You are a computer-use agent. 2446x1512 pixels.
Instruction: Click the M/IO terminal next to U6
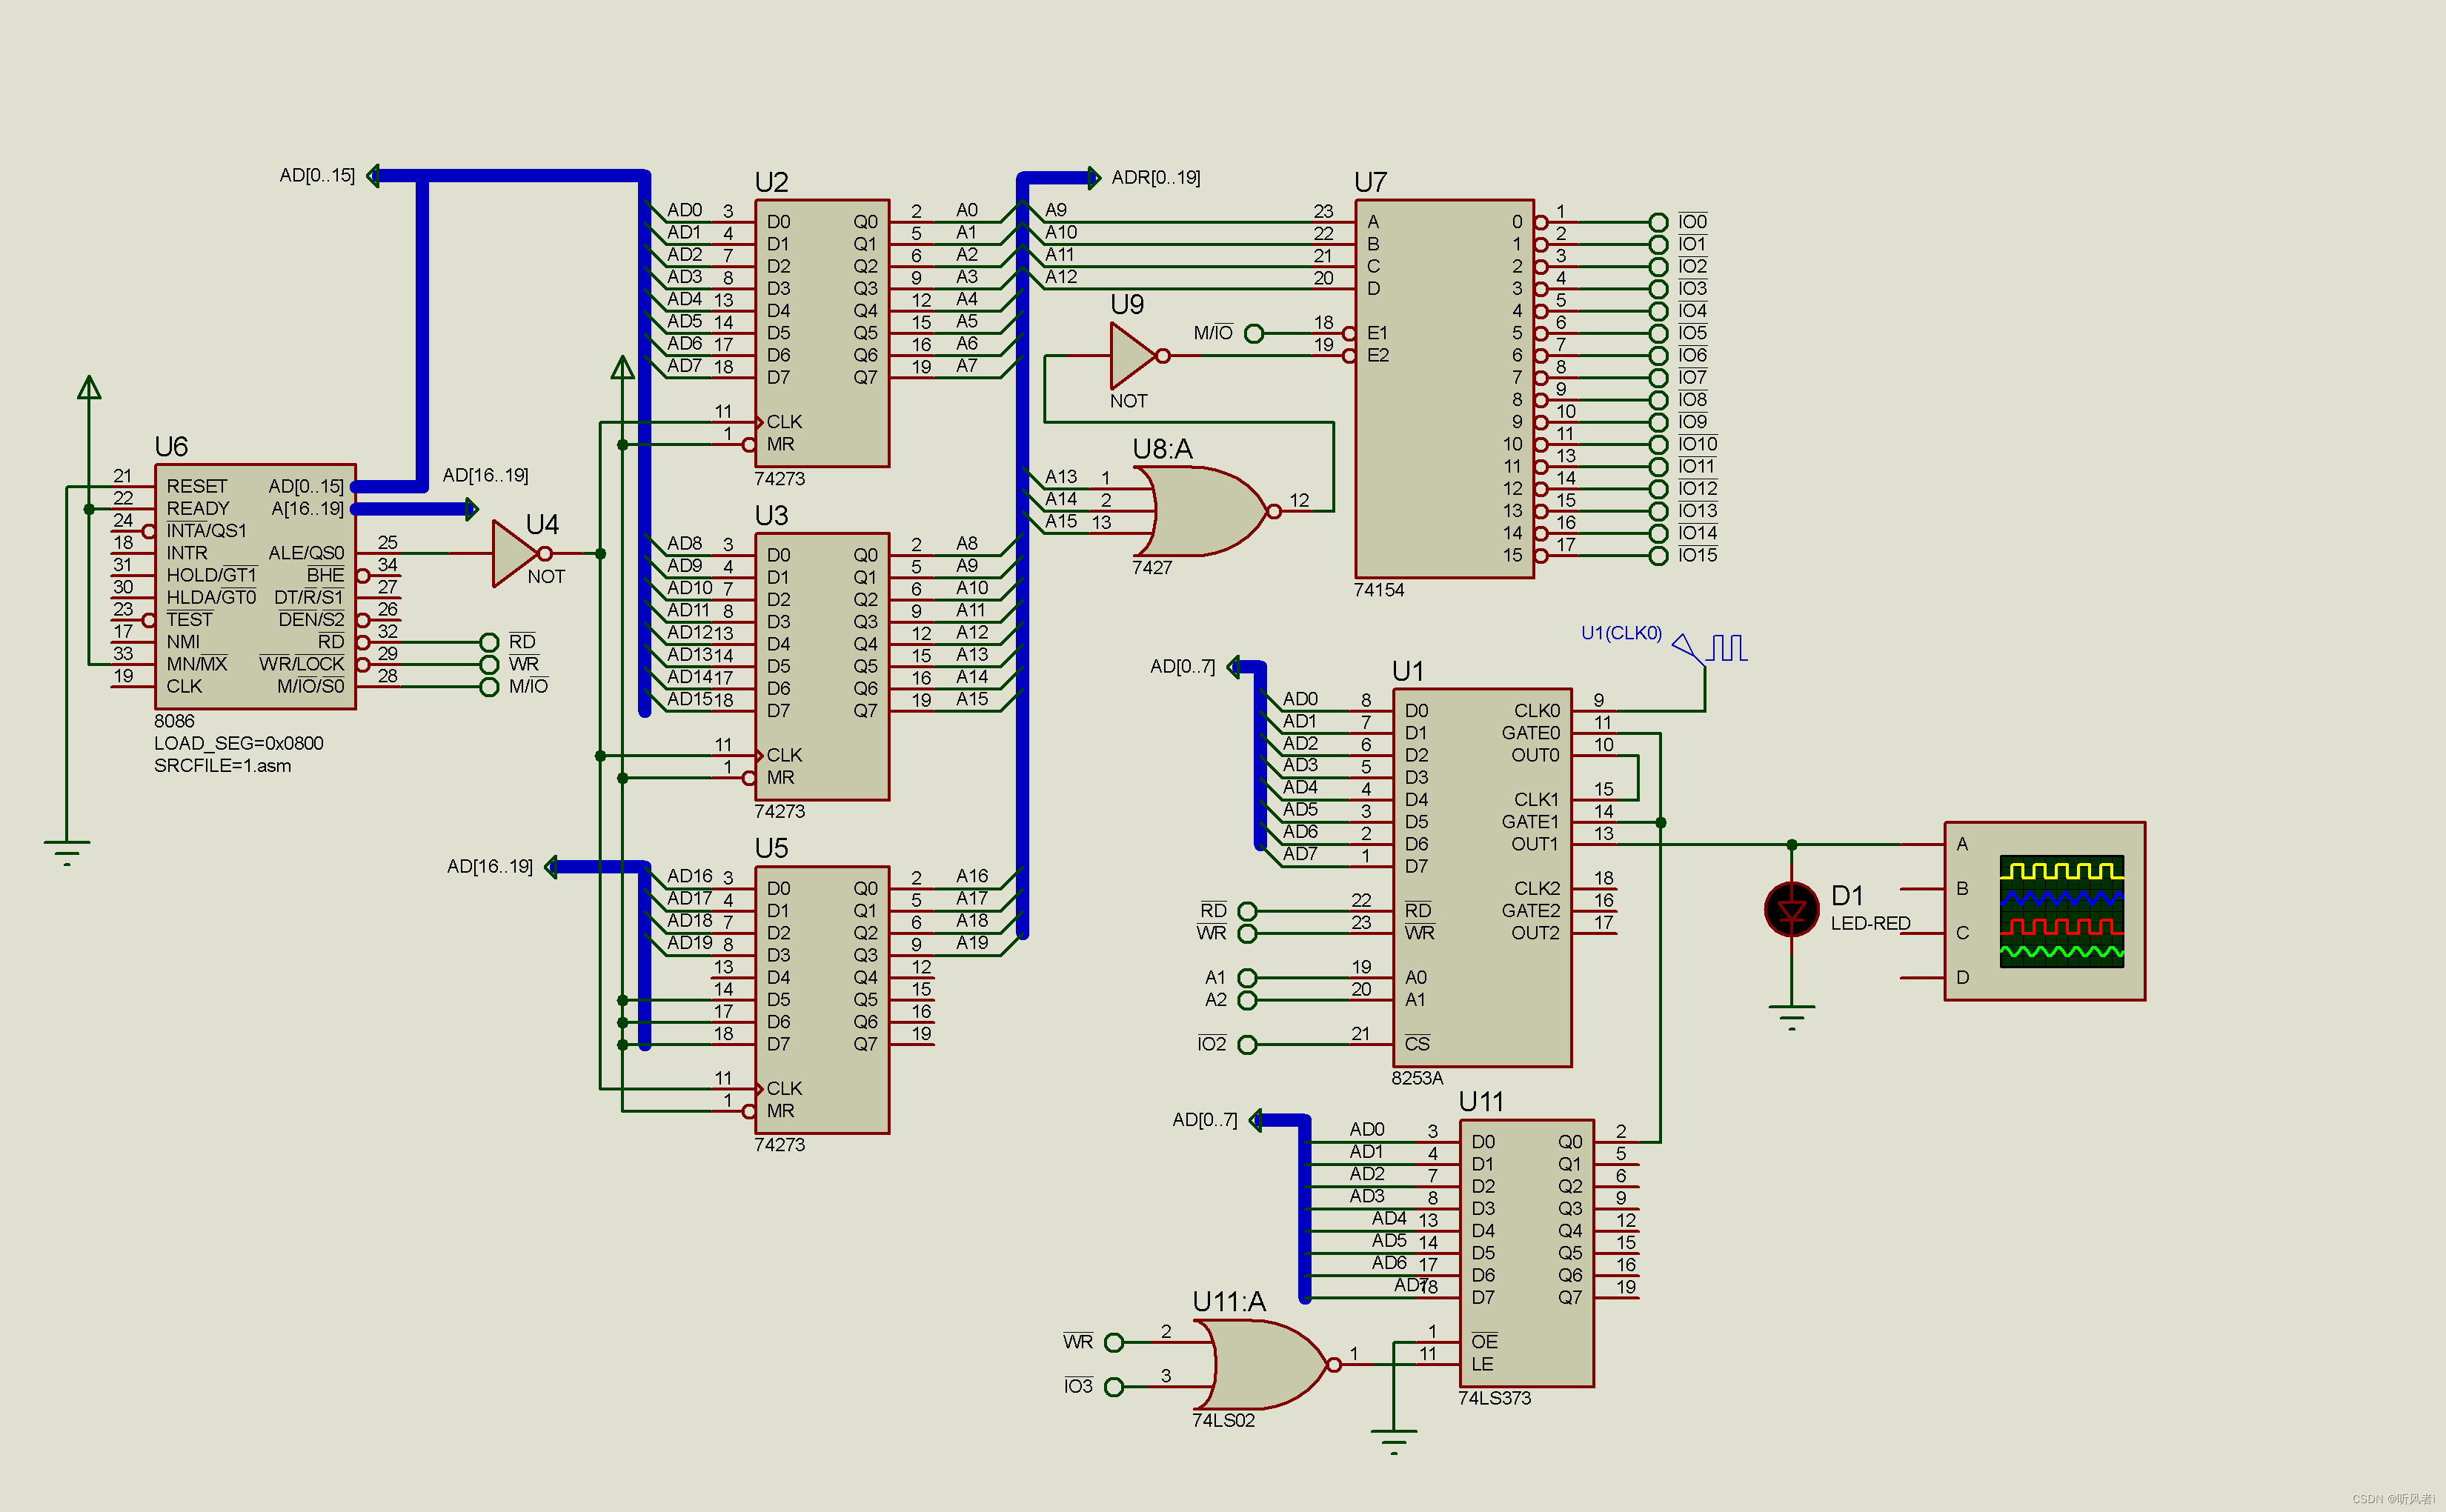coord(489,687)
